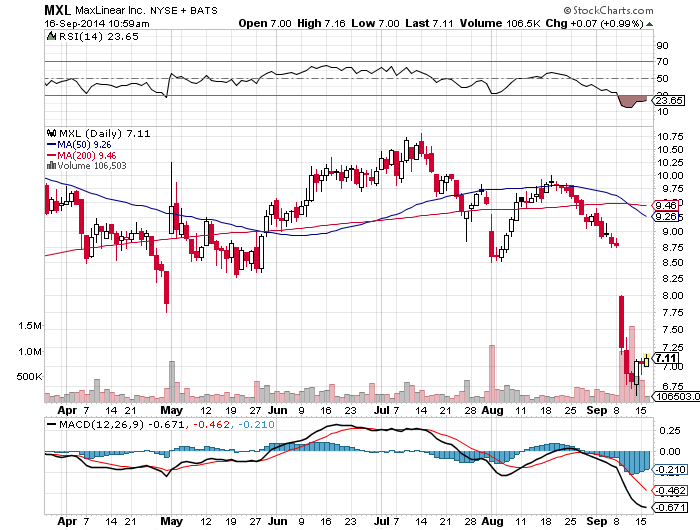Click the Jun label on price chart axis
Screen dimensions: 700x530
tap(277, 410)
